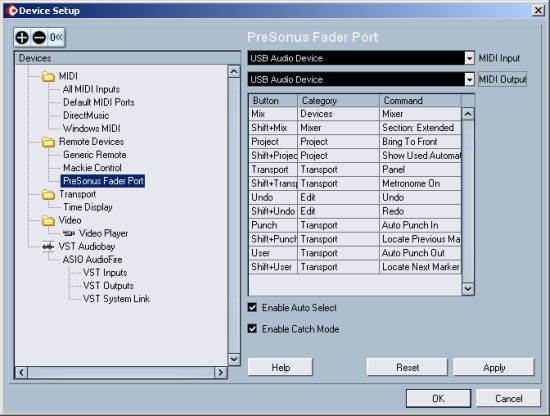Select Generic Remote device
The width and height of the screenshot is (550, 416).
[x=94, y=155]
